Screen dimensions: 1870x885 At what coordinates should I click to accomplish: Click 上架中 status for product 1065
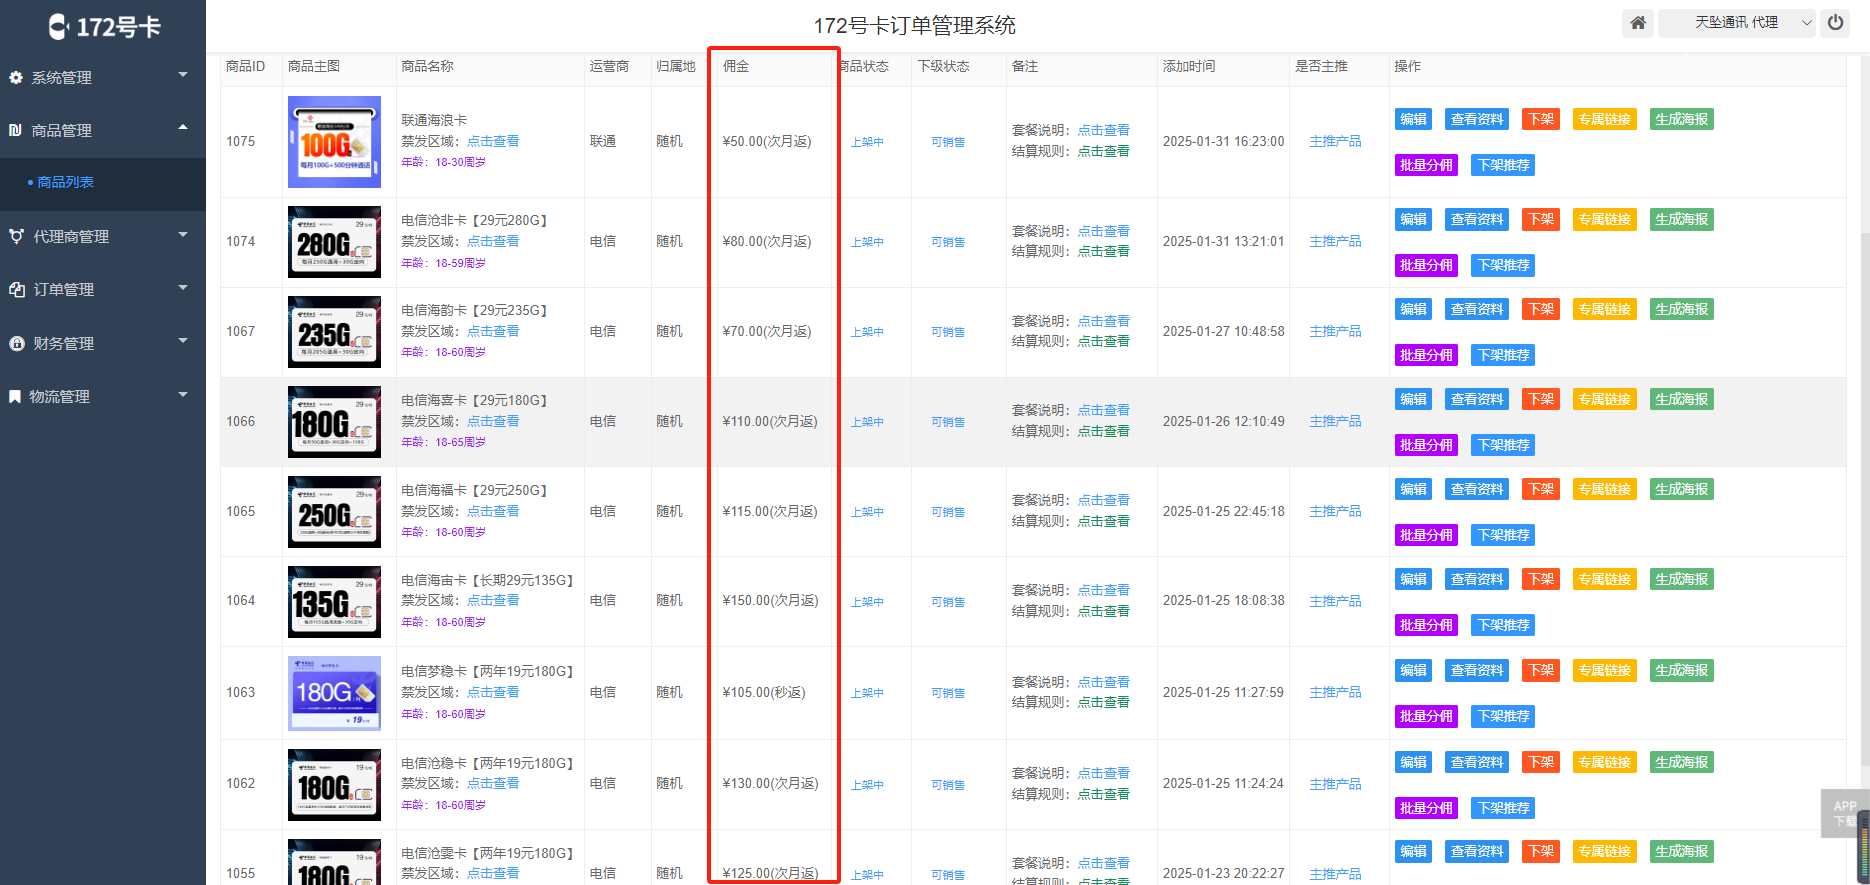[867, 512]
